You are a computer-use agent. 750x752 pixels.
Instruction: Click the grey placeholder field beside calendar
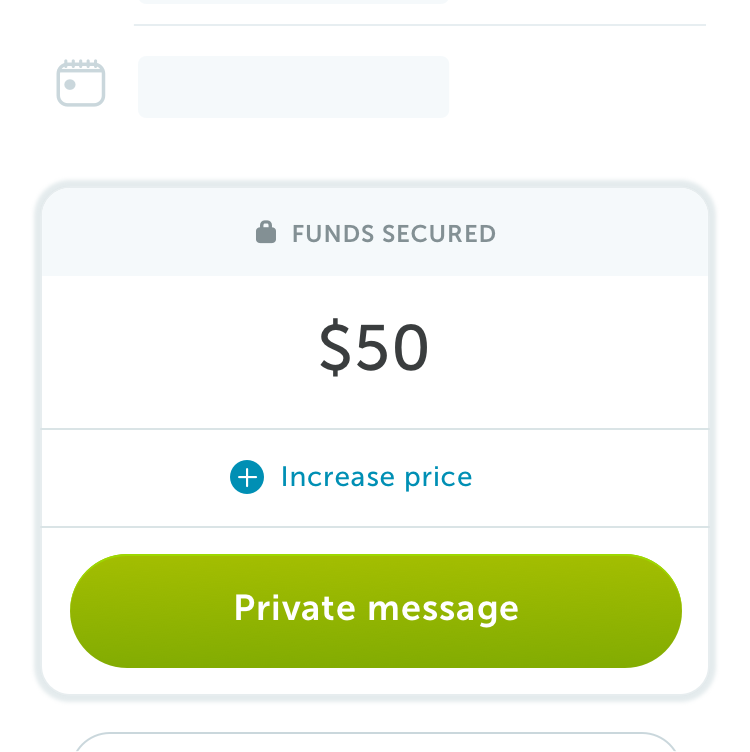tap(293, 87)
